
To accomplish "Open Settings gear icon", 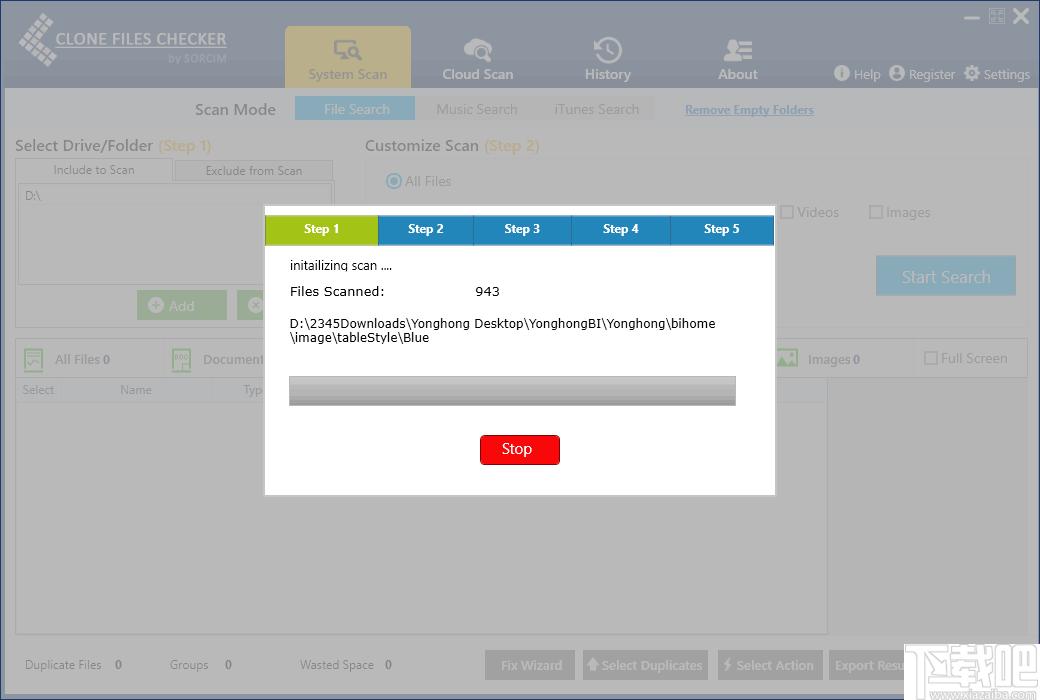I will tap(972, 73).
